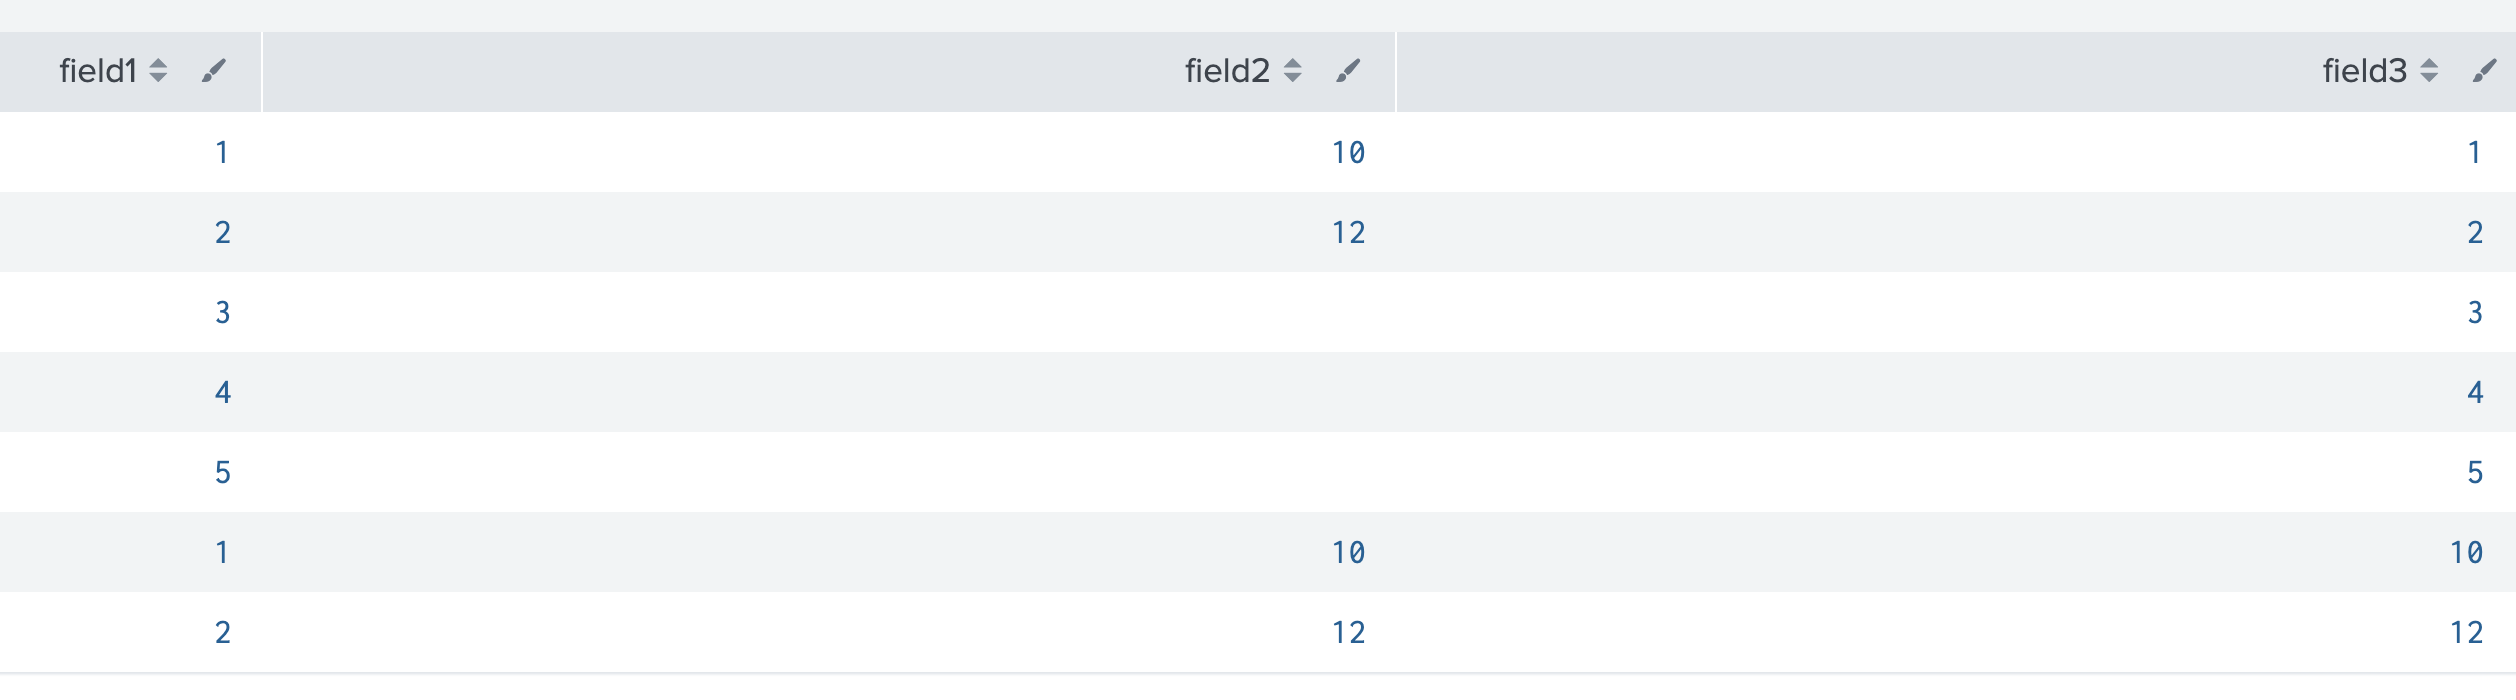
Task: Open field3 column format paintbrush
Action: (x=2484, y=71)
